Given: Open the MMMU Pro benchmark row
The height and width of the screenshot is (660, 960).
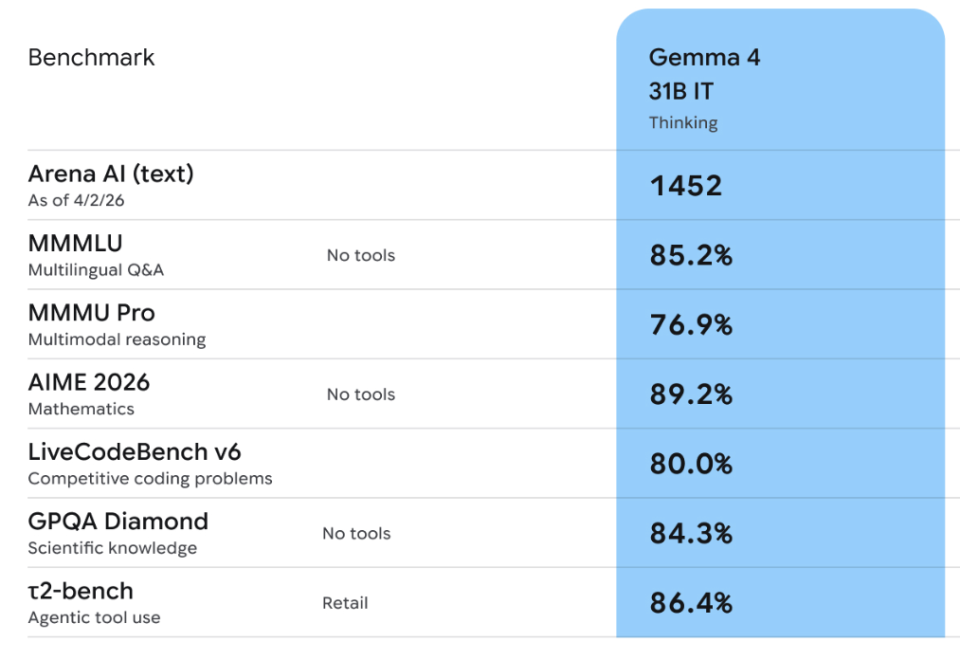Looking at the screenshot, I should [91, 313].
